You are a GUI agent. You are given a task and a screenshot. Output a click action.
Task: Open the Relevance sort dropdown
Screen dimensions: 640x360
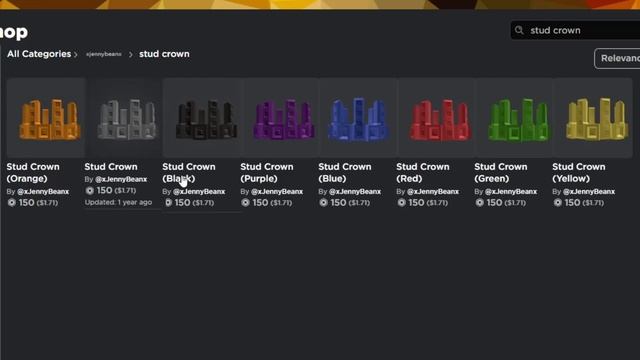tap(617, 58)
